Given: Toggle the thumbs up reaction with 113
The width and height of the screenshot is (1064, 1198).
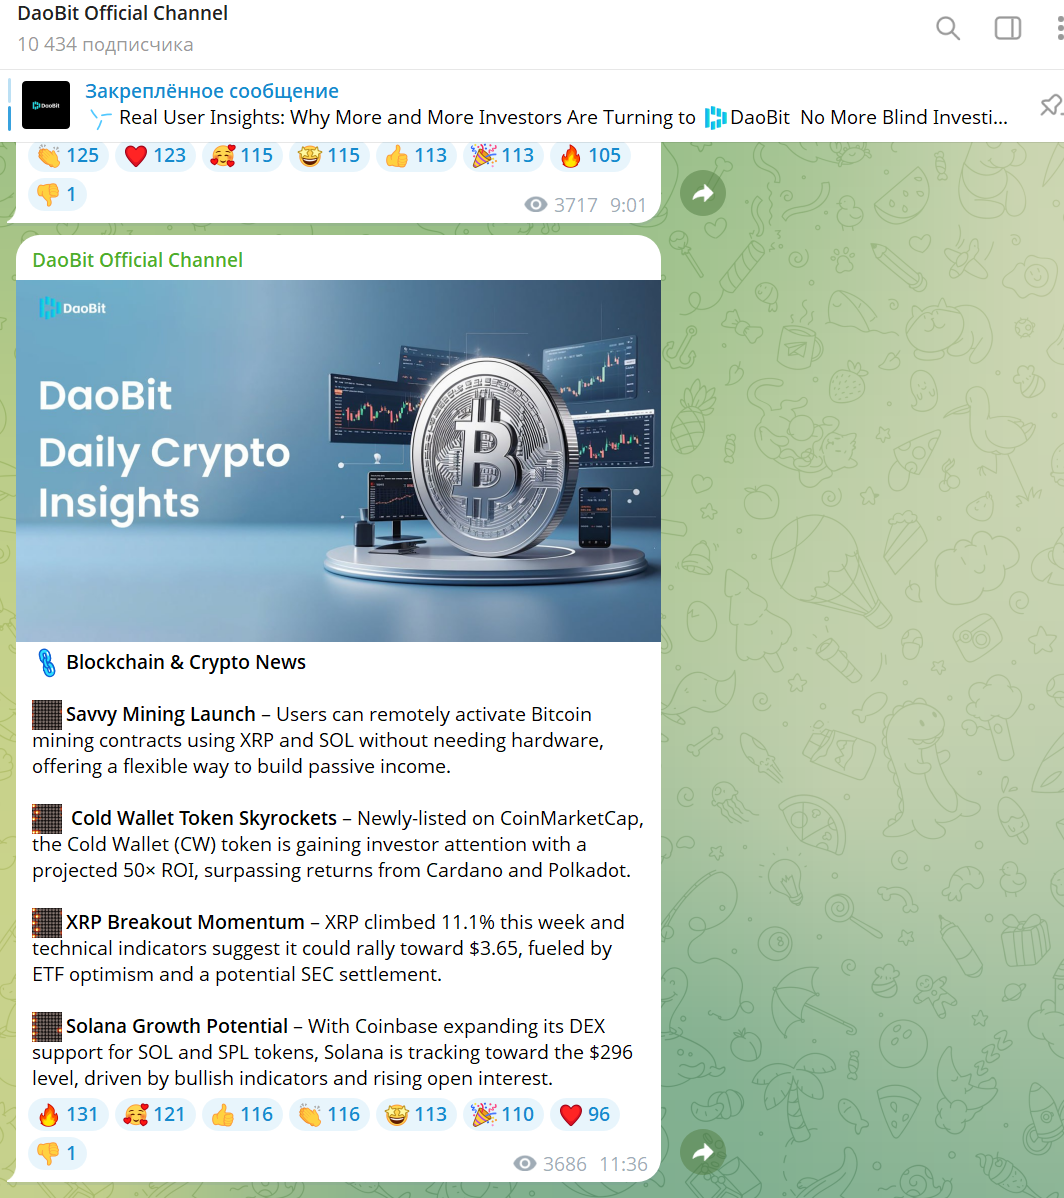Looking at the screenshot, I should 417,156.
